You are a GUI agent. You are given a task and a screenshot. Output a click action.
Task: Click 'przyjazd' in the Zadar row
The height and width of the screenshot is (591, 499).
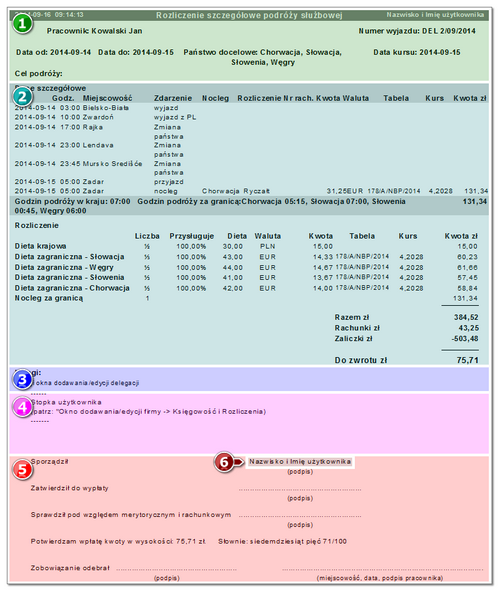tap(168, 182)
